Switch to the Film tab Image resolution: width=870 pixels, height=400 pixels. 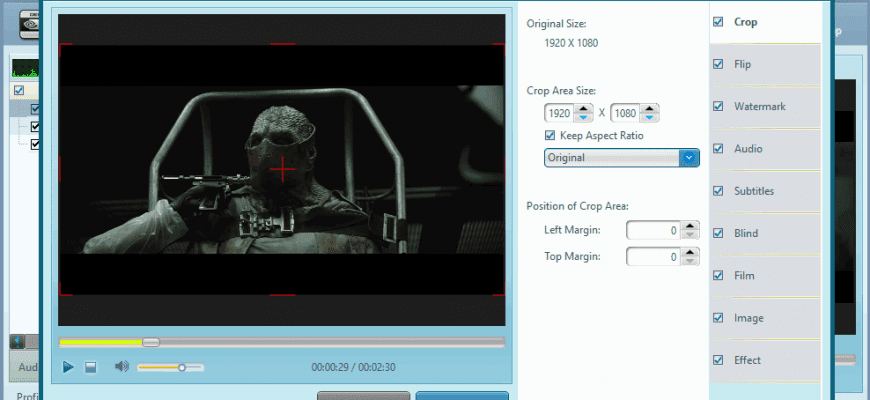pos(765,276)
